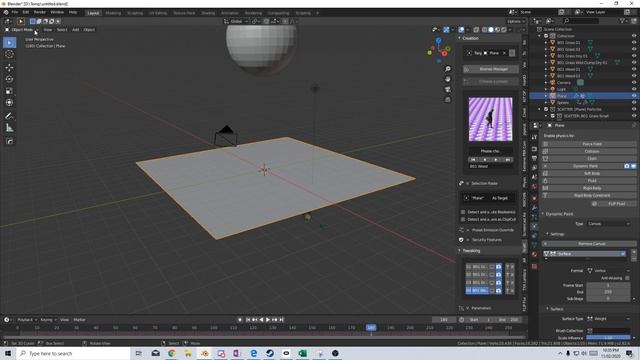This screenshot has height=360, width=640.
Task: Click the Biomes Manager button
Action: pyautogui.click(x=491, y=69)
